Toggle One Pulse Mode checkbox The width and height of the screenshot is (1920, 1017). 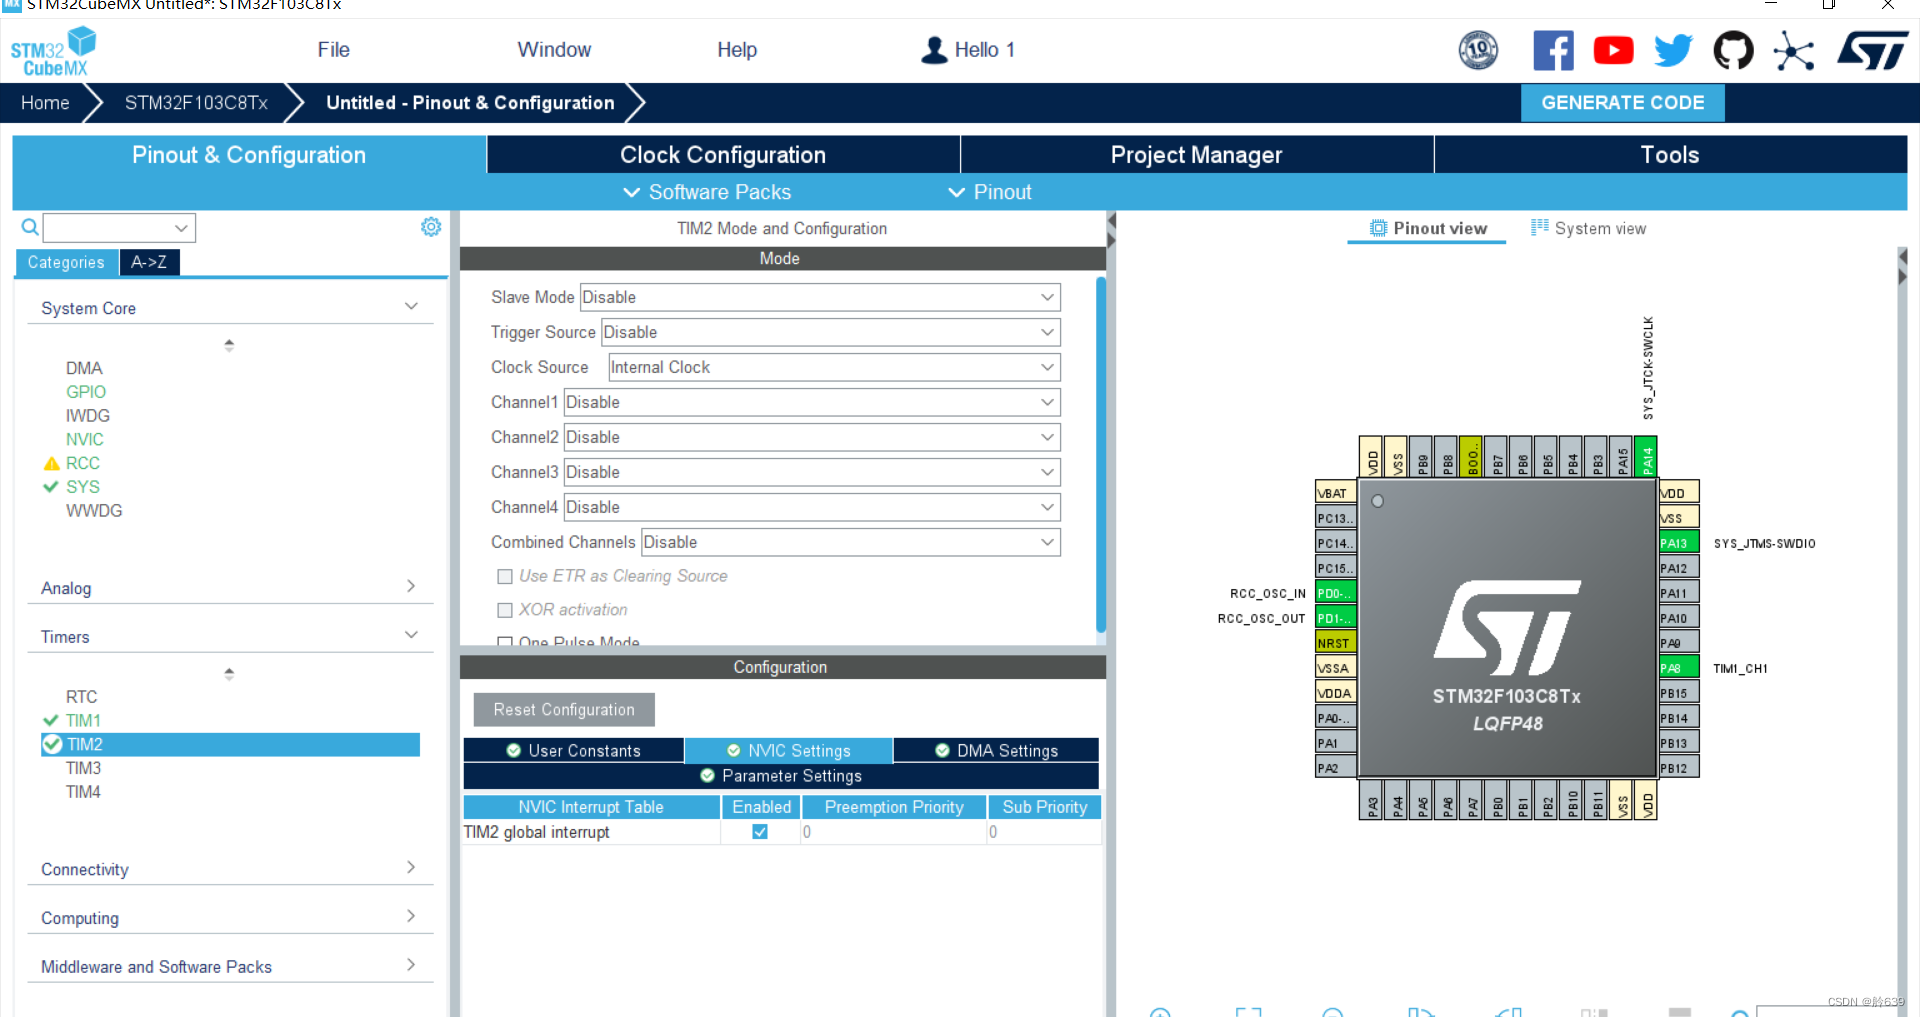click(505, 642)
